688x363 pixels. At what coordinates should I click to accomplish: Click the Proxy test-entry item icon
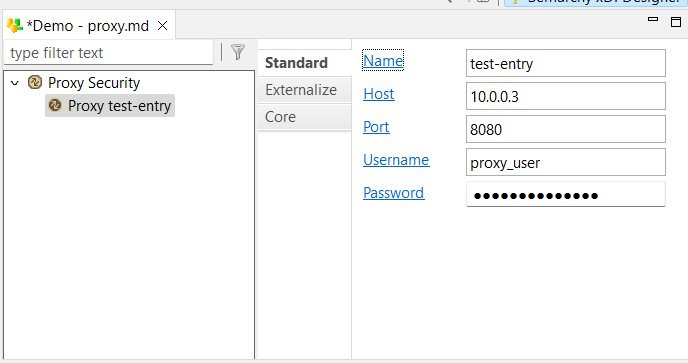click(55, 105)
